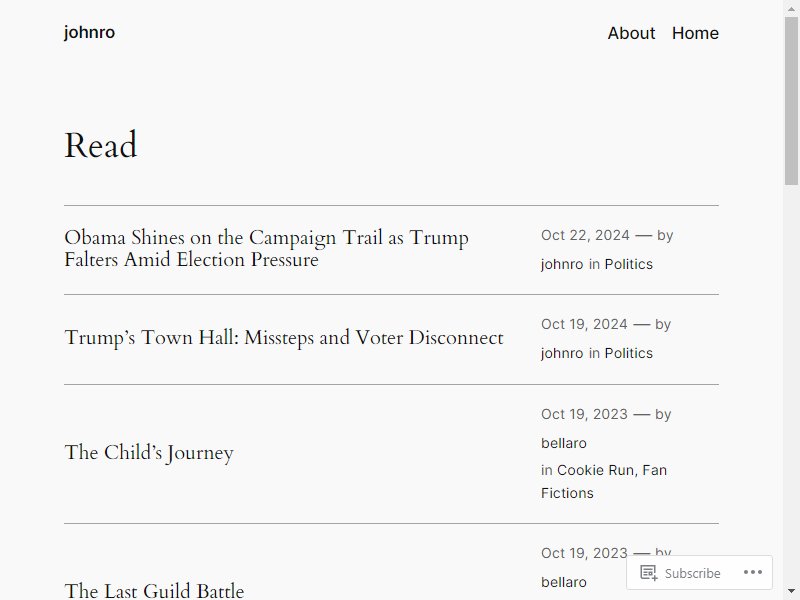800x600 pixels.
Task: Click the johnro site title
Action: (x=89, y=32)
